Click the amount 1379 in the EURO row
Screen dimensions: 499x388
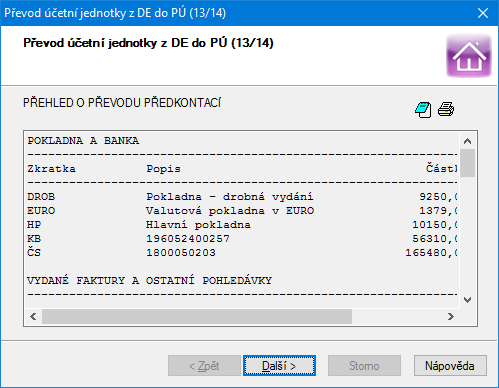438,211
